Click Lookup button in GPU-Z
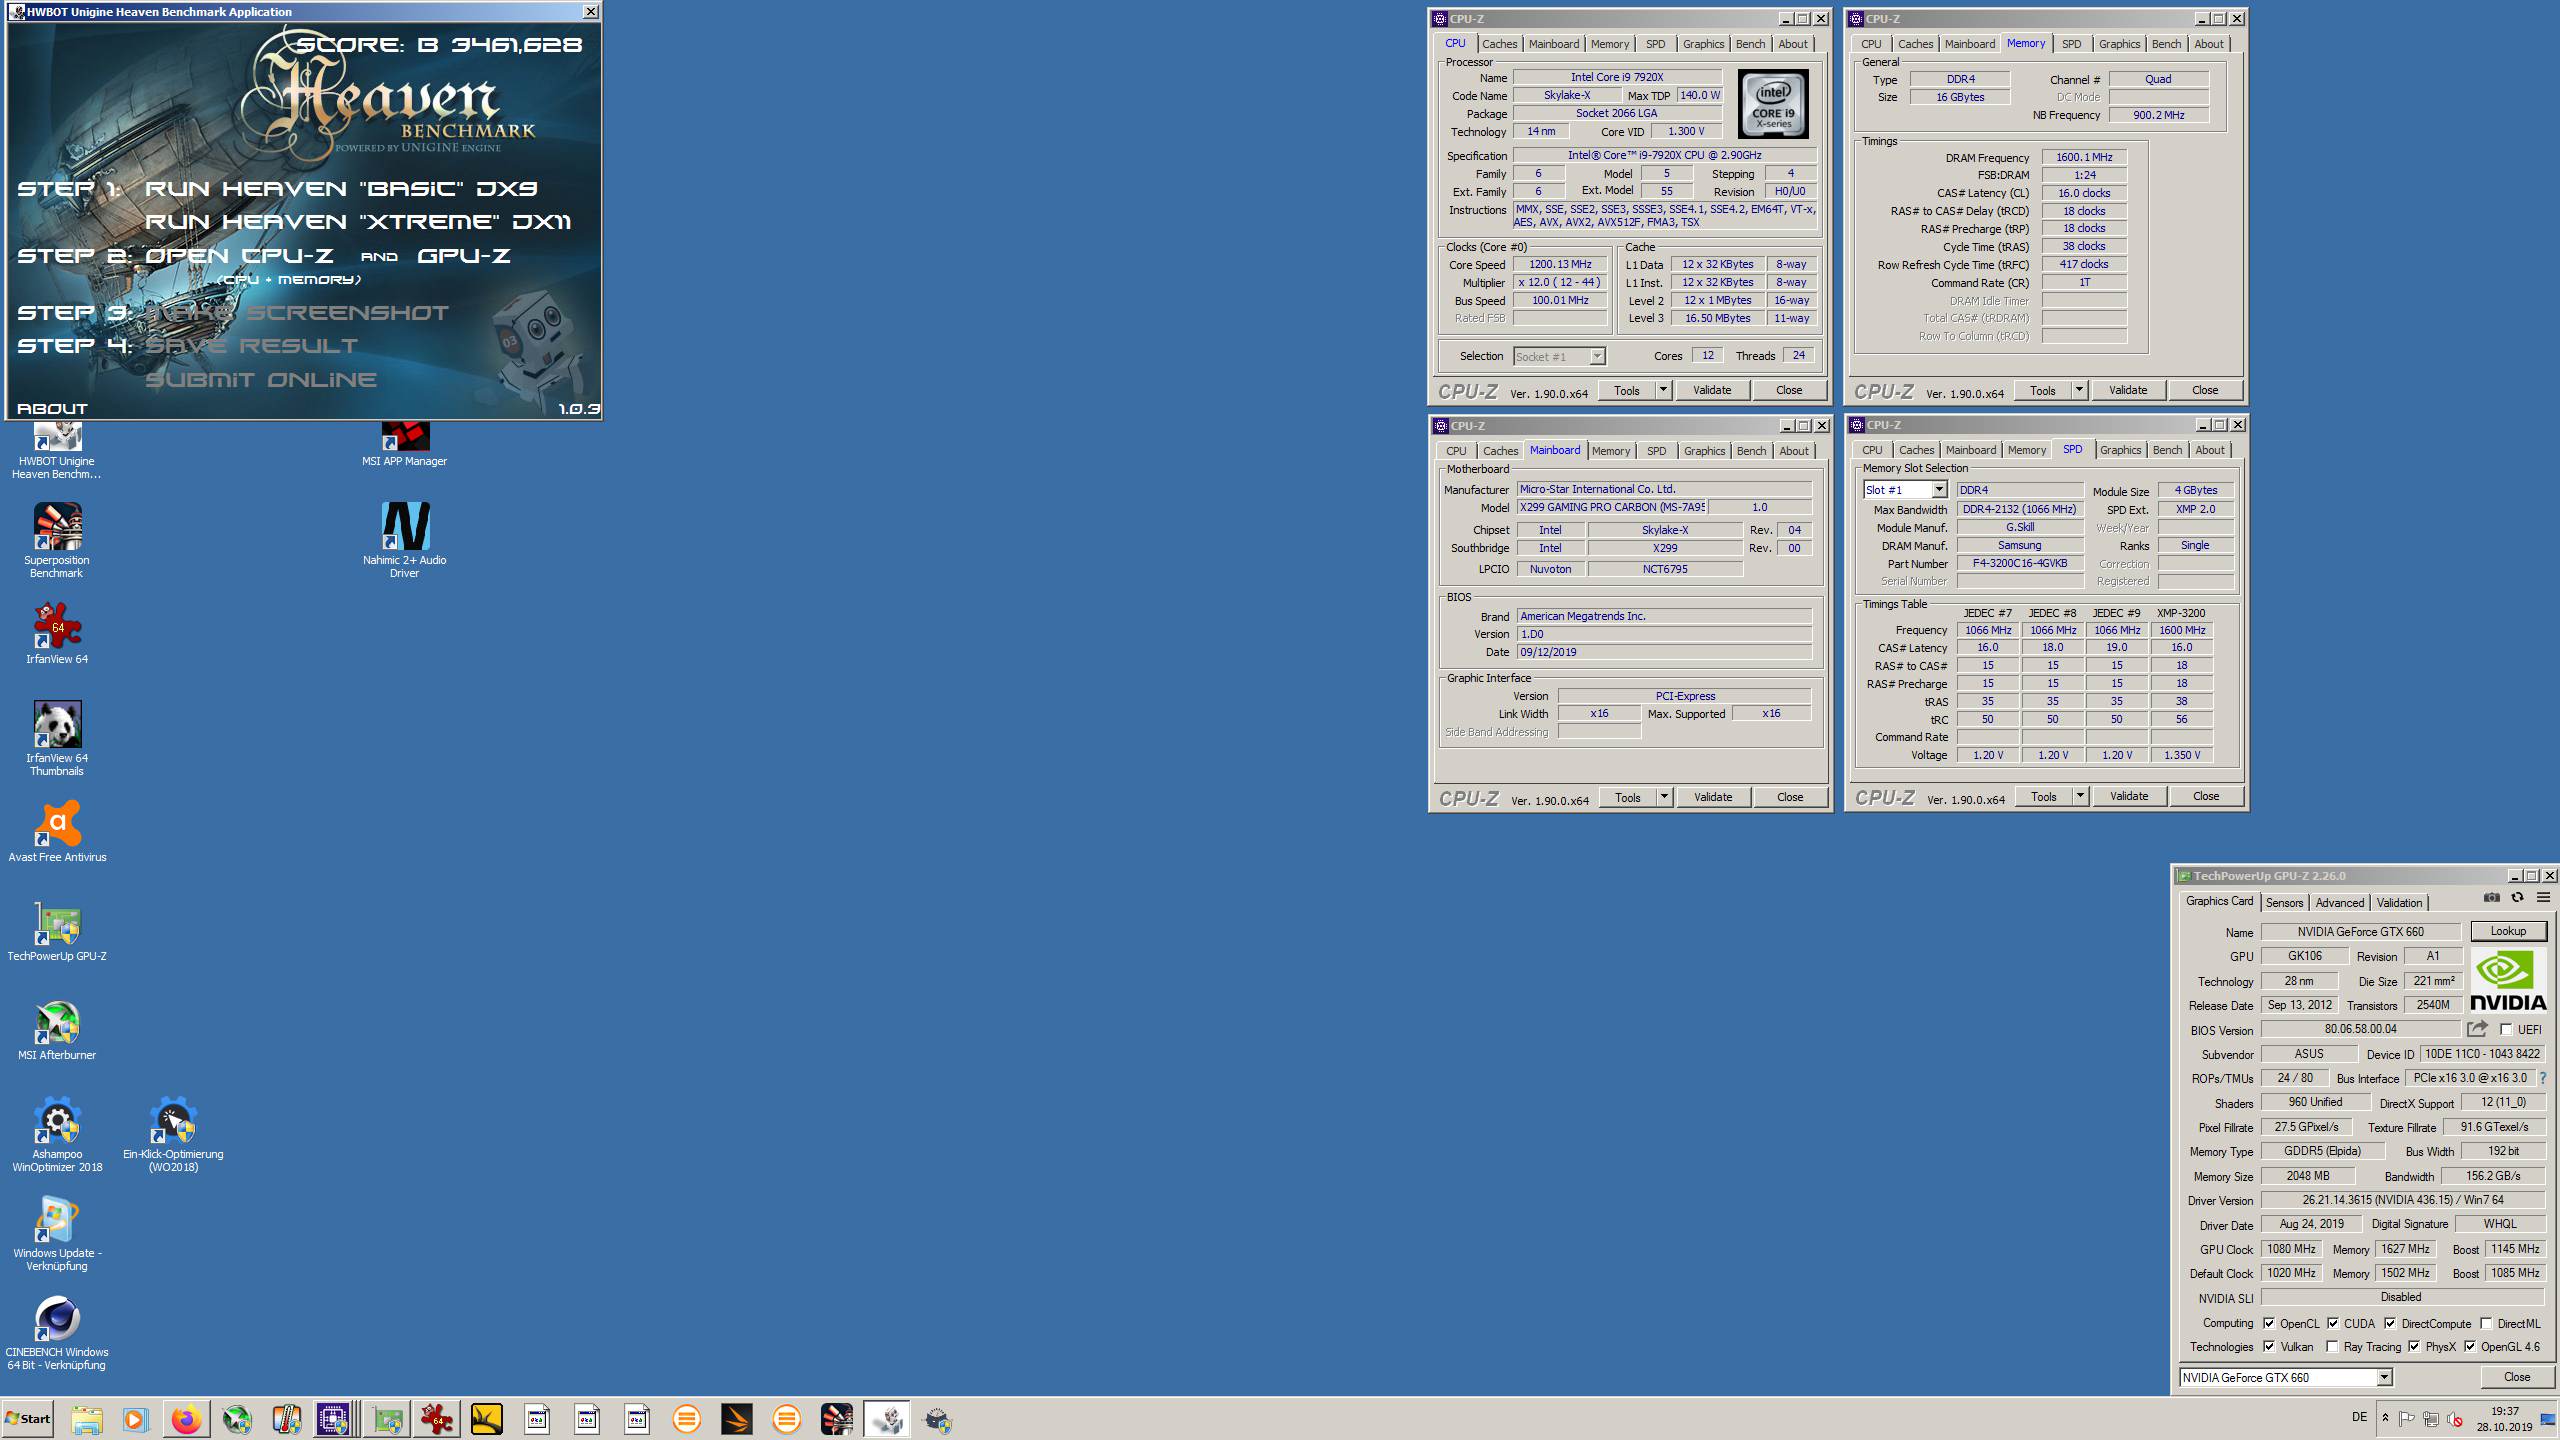The width and height of the screenshot is (2560, 1440). (2508, 931)
